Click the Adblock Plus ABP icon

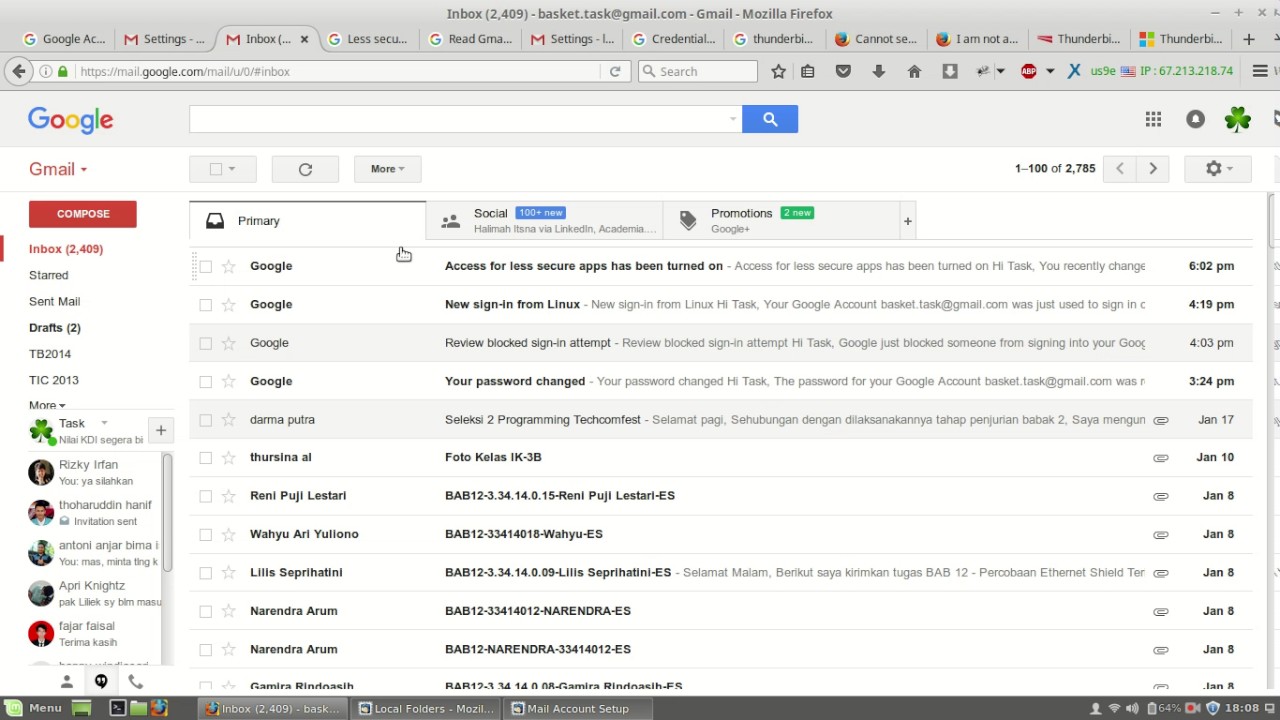(x=1028, y=71)
